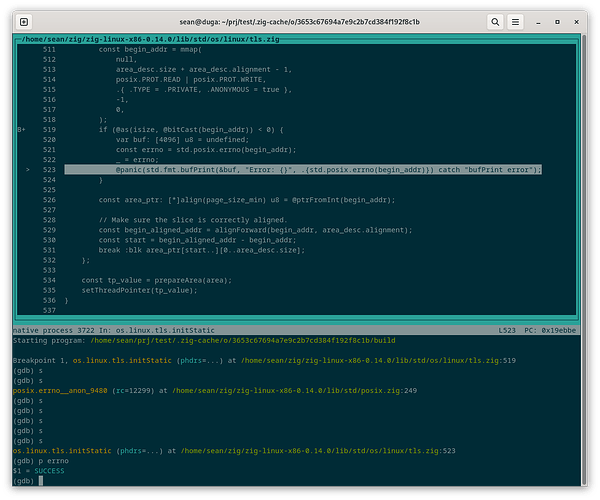Image resolution: width=600 pixels, height=500 pixels.
Task: Click line 526 const area_ptr declaration
Action: pos(247,200)
